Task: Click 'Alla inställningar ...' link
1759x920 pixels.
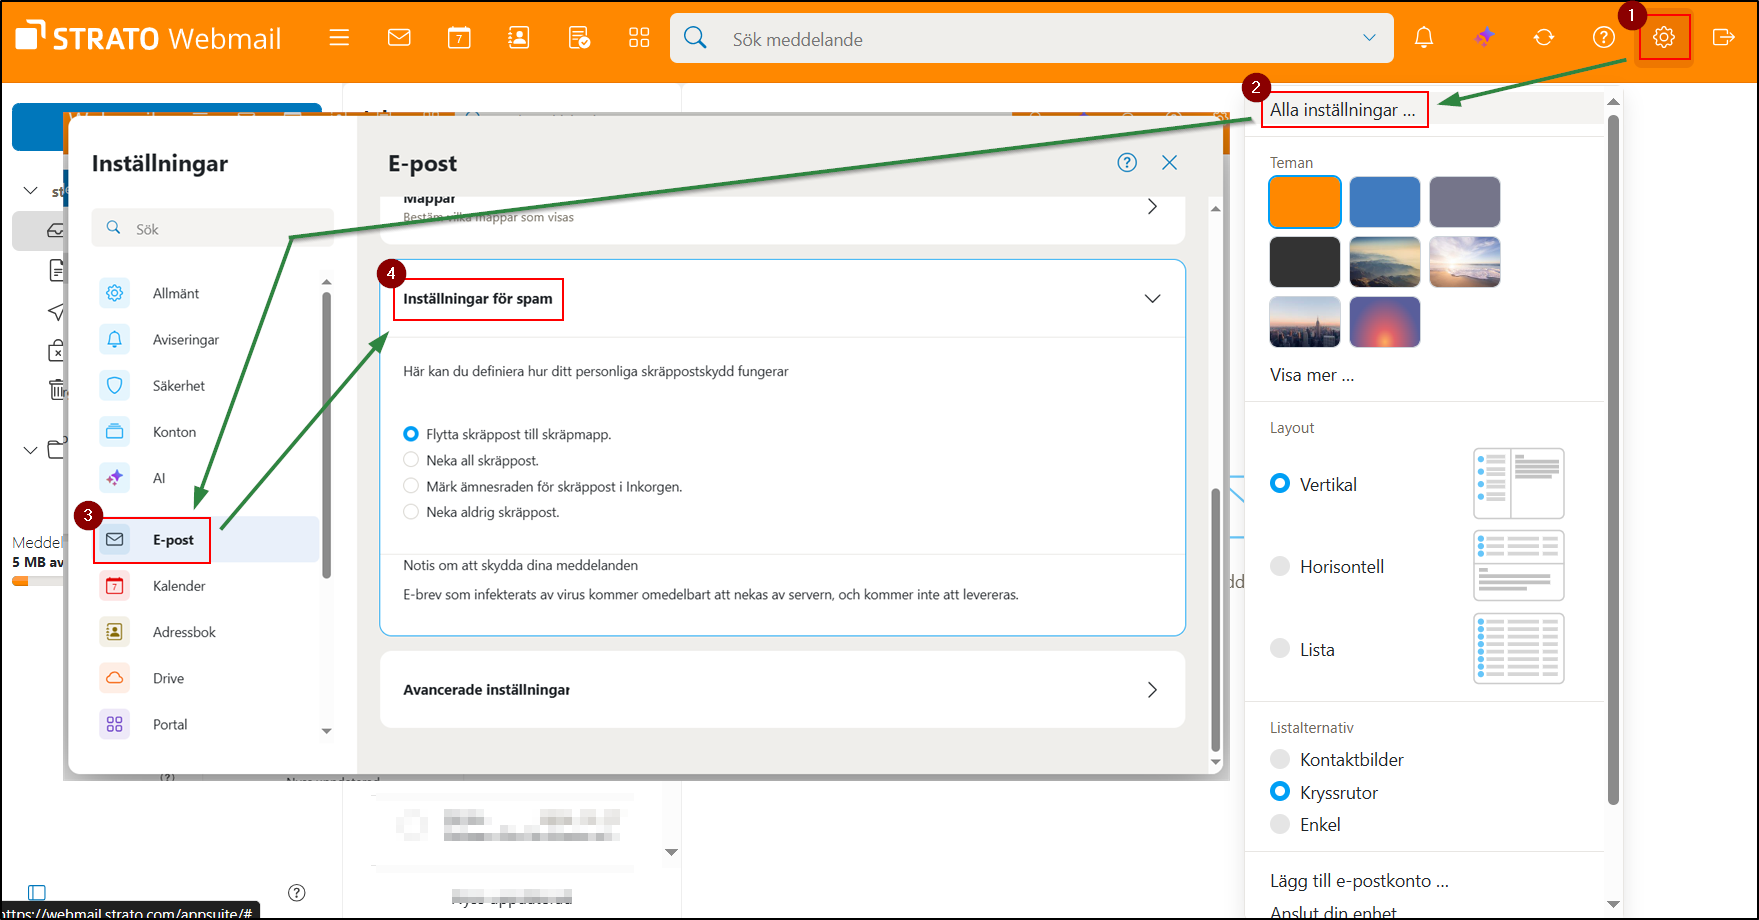Action: tap(1342, 110)
